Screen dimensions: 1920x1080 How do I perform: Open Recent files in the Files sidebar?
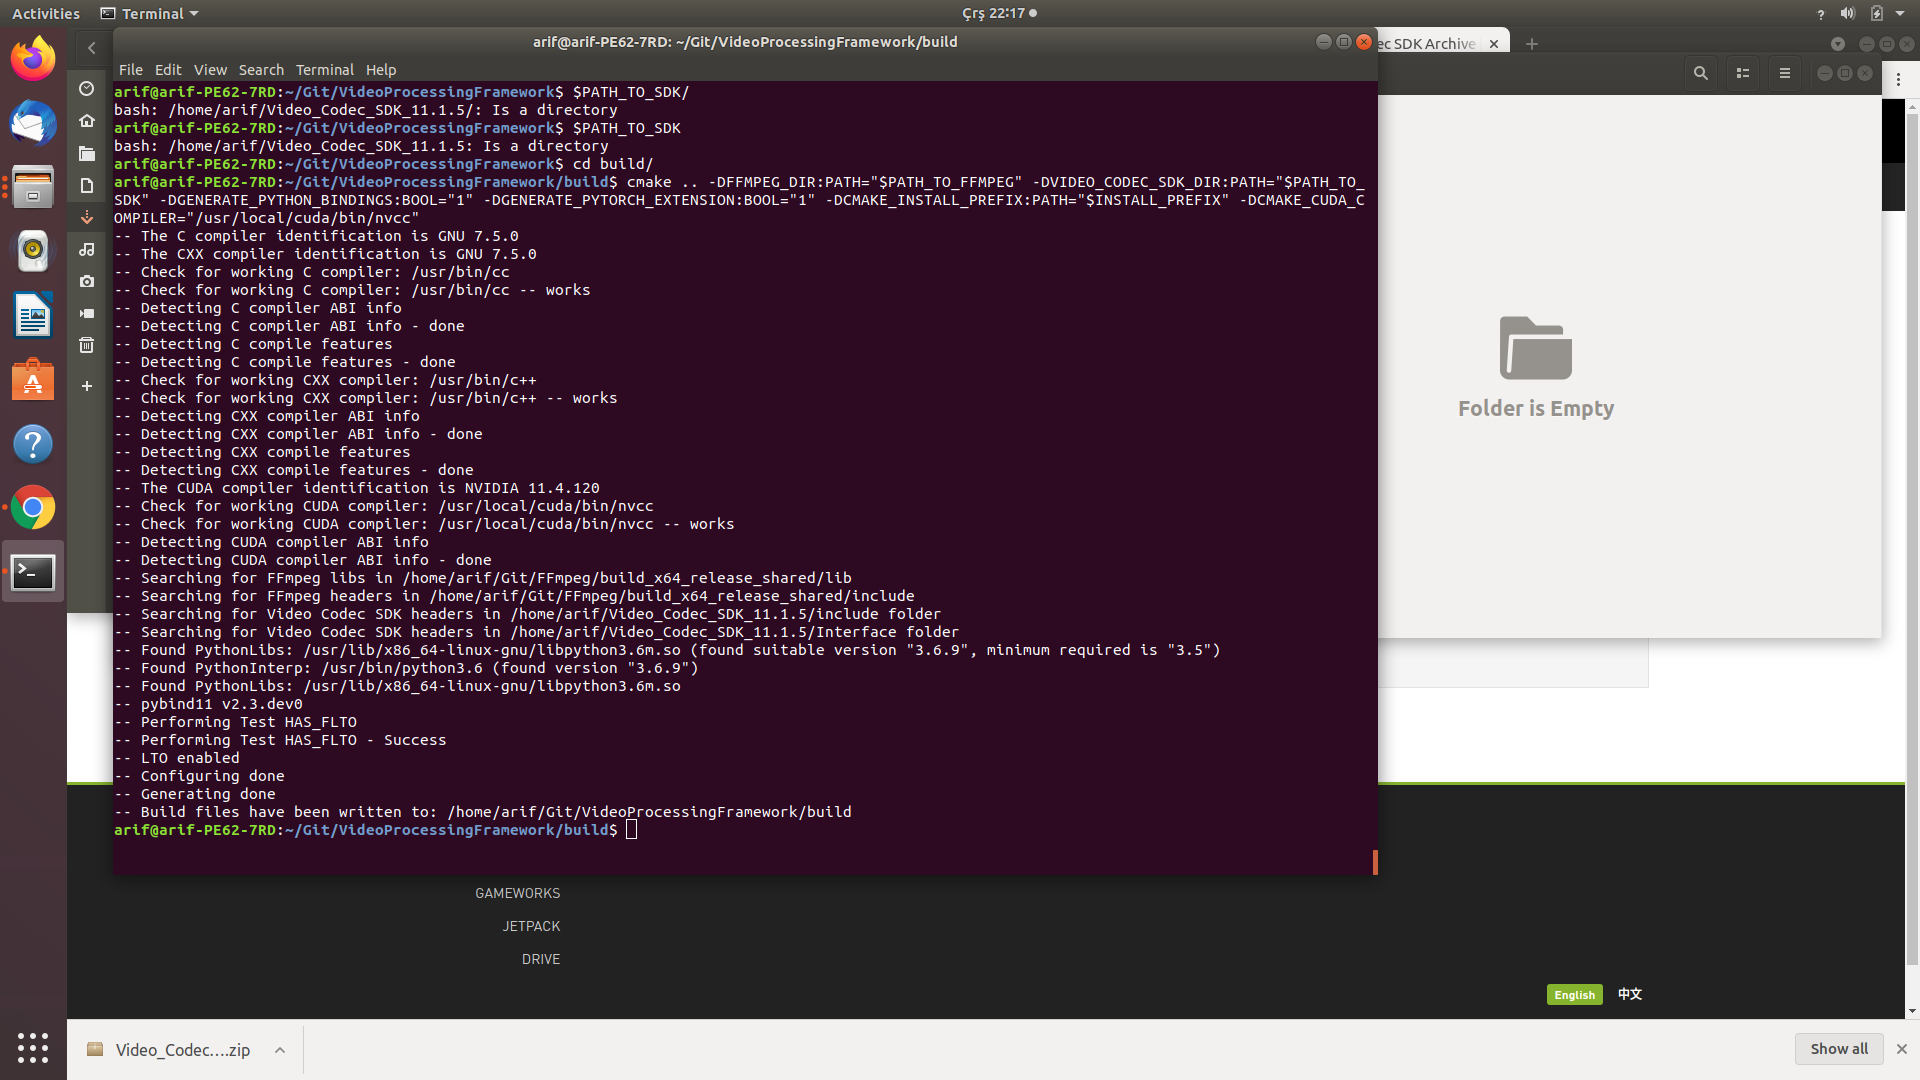pos(87,89)
